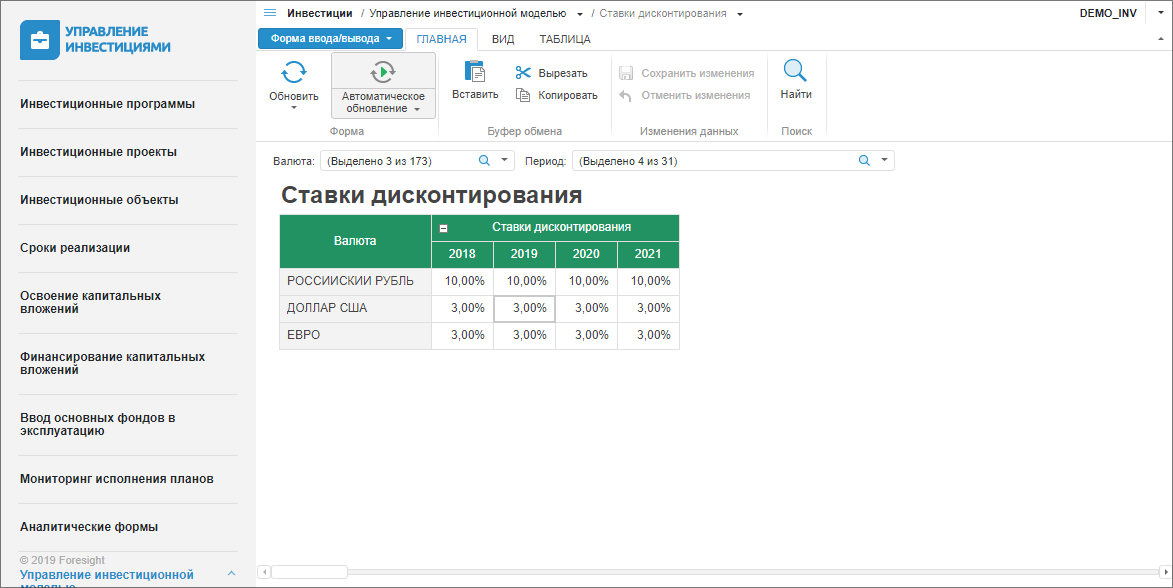Click the hamburger menu icon beside Инвестиции
This screenshot has width=1173, height=588.
270,13
